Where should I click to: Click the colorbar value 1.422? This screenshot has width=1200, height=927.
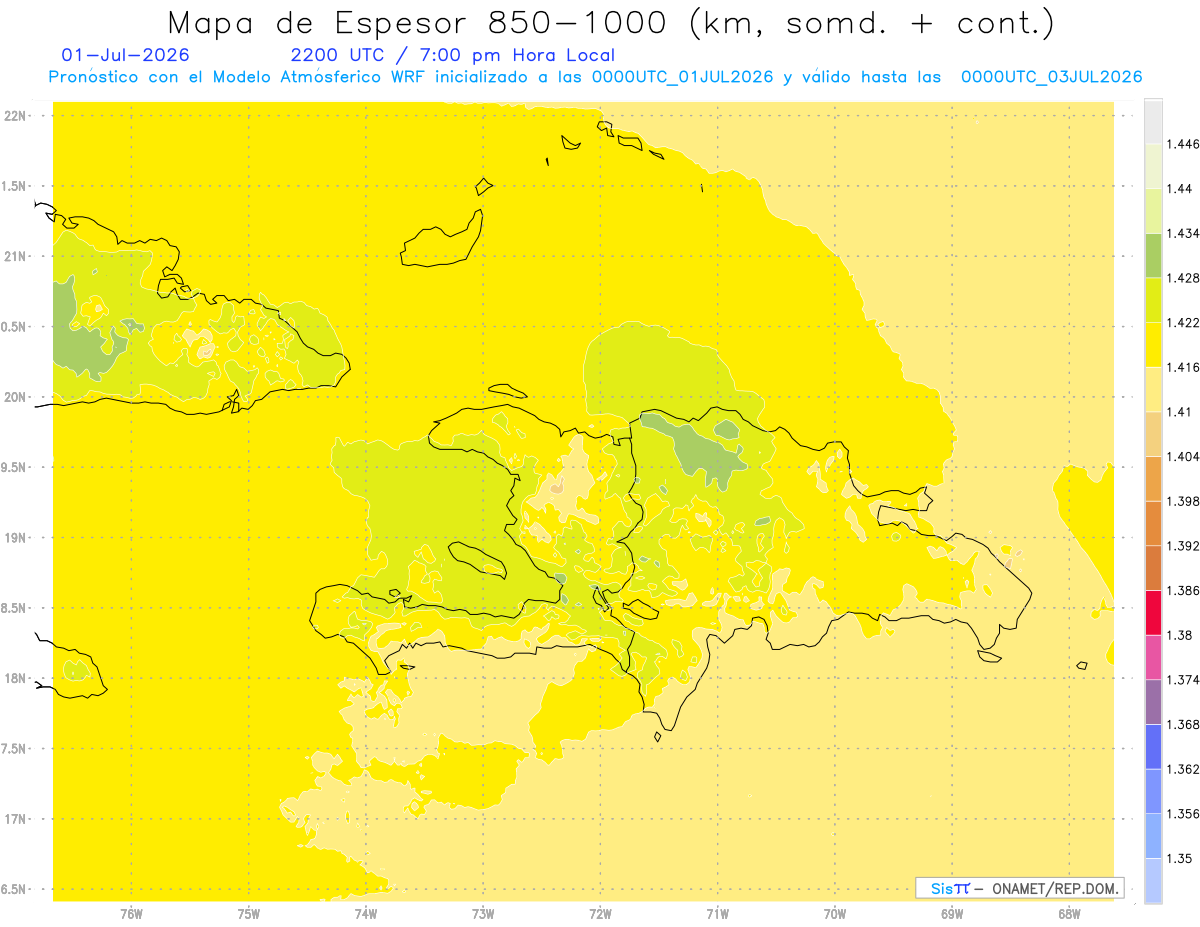click(1185, 323)
